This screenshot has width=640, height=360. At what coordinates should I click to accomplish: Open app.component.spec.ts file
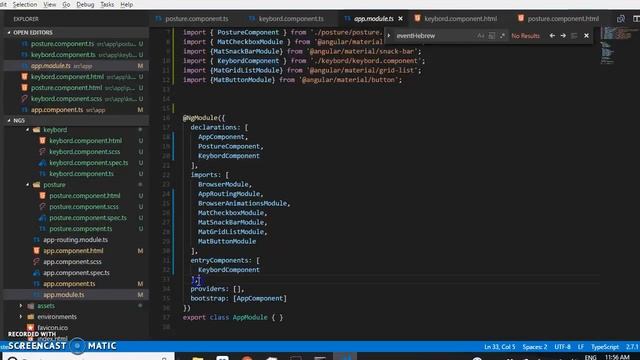[76, 273]
